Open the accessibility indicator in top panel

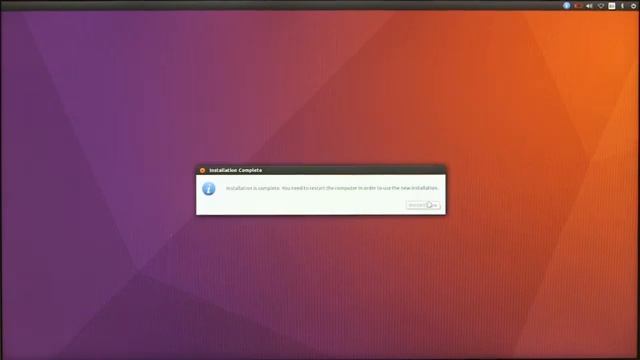pos(567,6)
